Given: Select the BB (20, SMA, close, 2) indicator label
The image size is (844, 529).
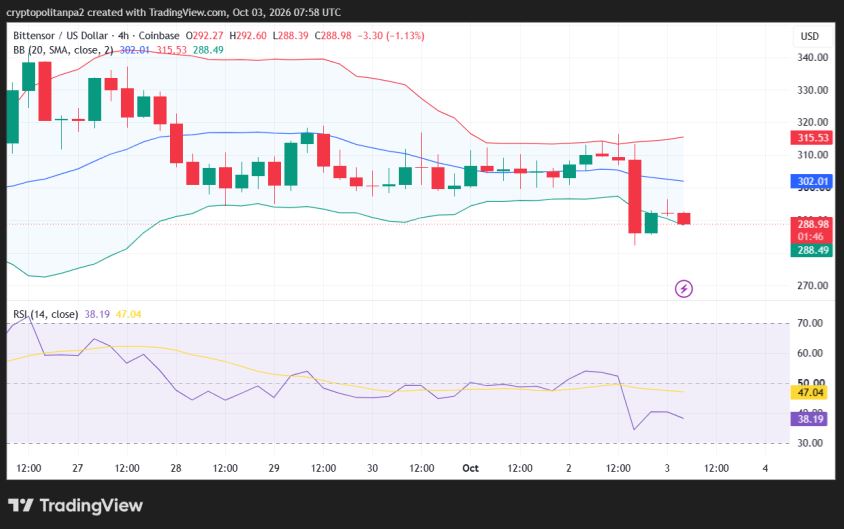Looking at the screenshot, I should pos(63,50).
